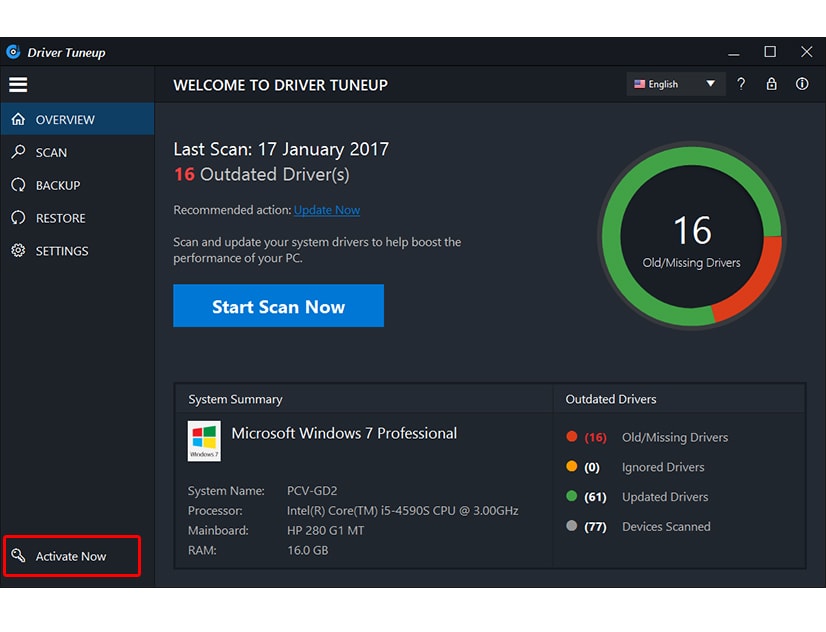The height and width of the screenshot is (632, 826).
Task: Follow the Update Now link
Action: tap(327, 210)
